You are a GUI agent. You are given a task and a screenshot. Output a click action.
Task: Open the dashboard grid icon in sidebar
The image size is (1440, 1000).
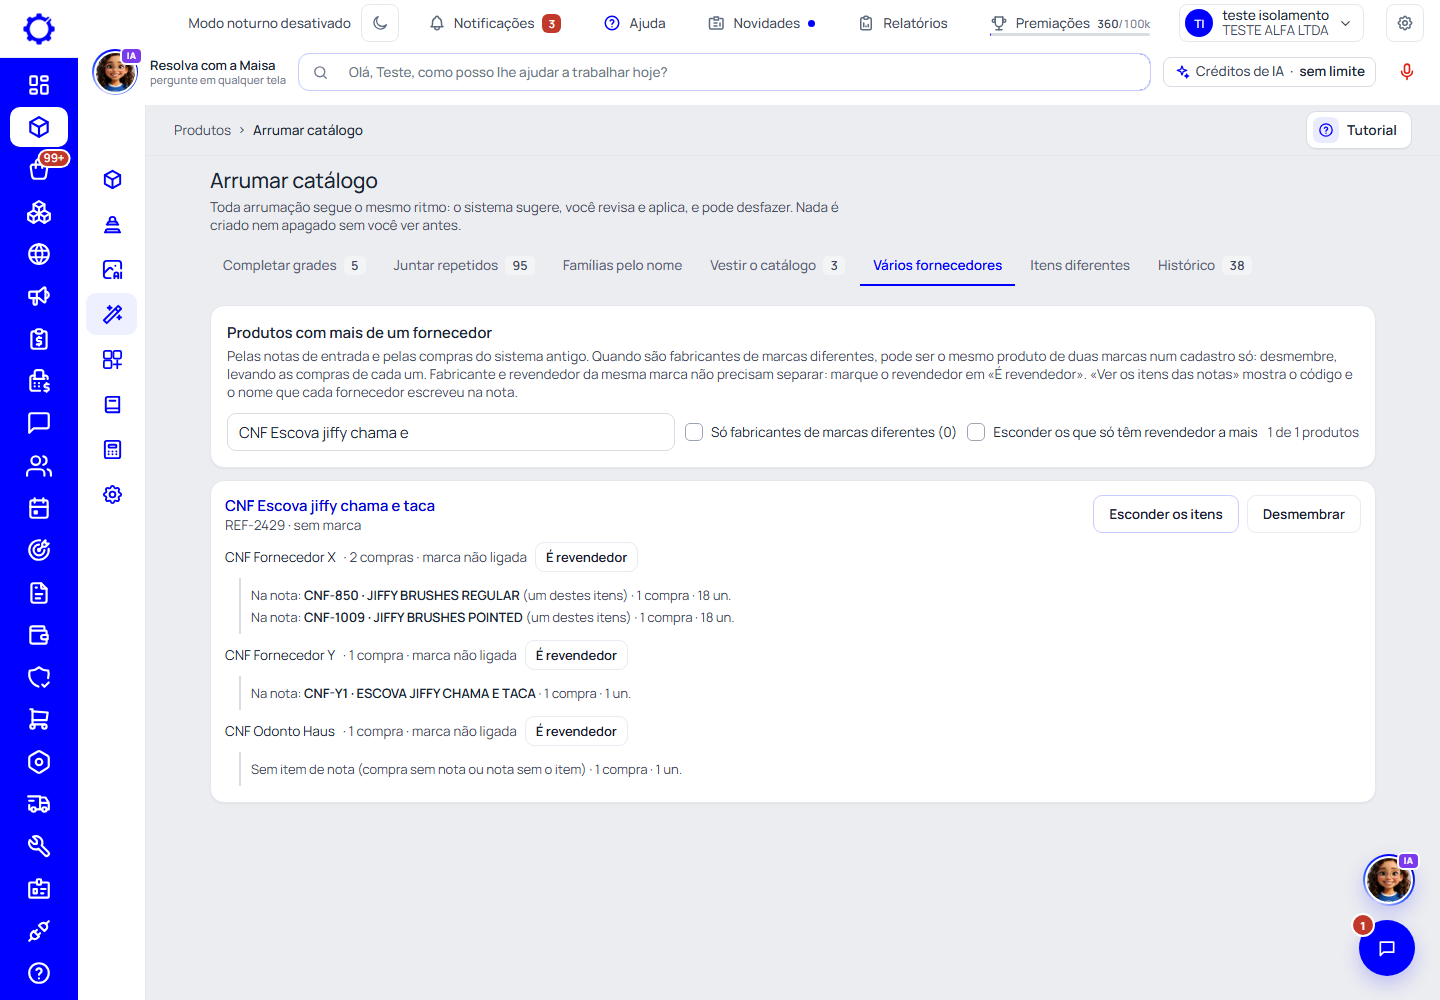[39, 85]
